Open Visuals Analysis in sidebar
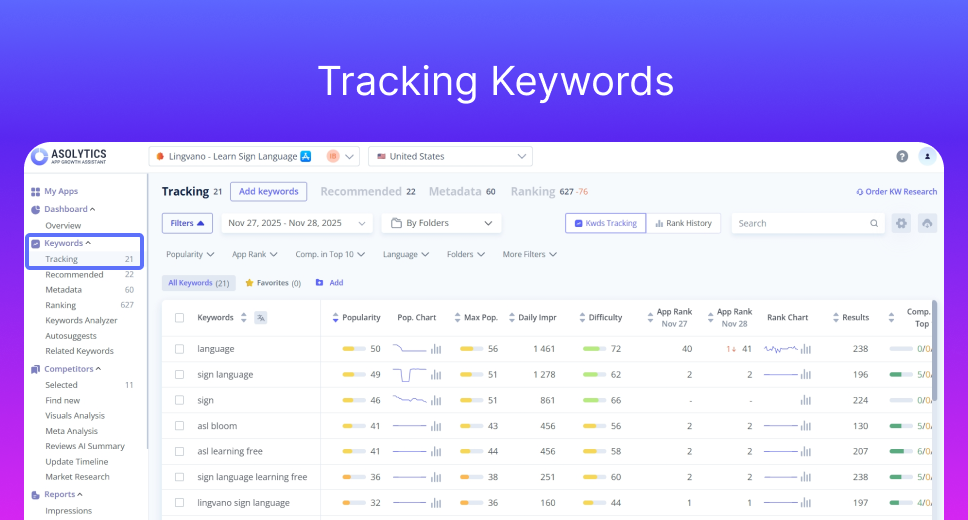The image size is (968, 520). [75, 416]
